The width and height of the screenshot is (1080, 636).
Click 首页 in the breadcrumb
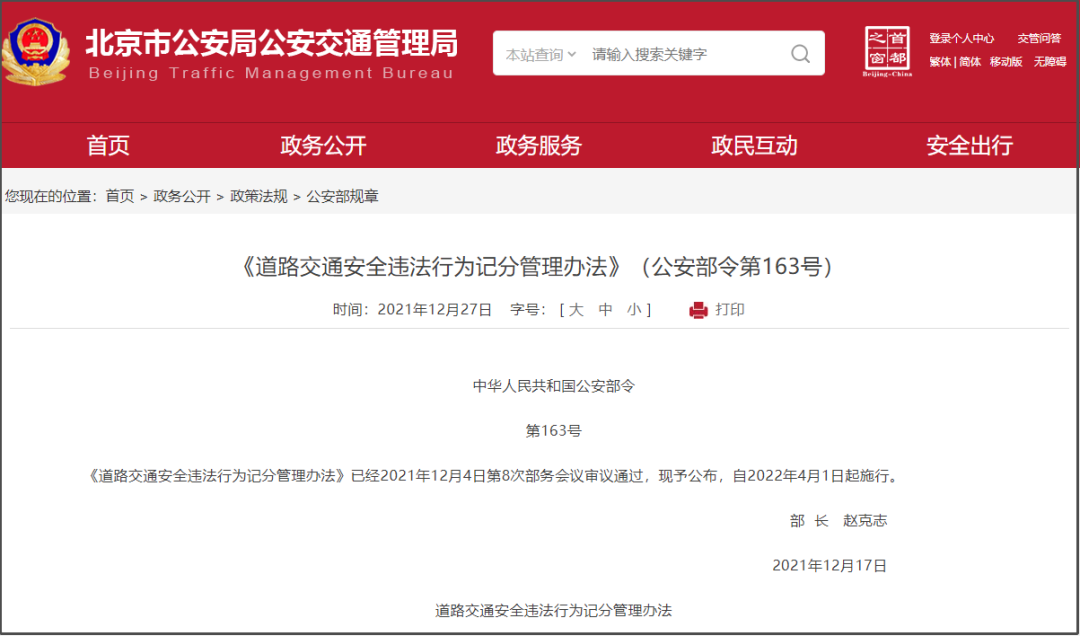120,196
